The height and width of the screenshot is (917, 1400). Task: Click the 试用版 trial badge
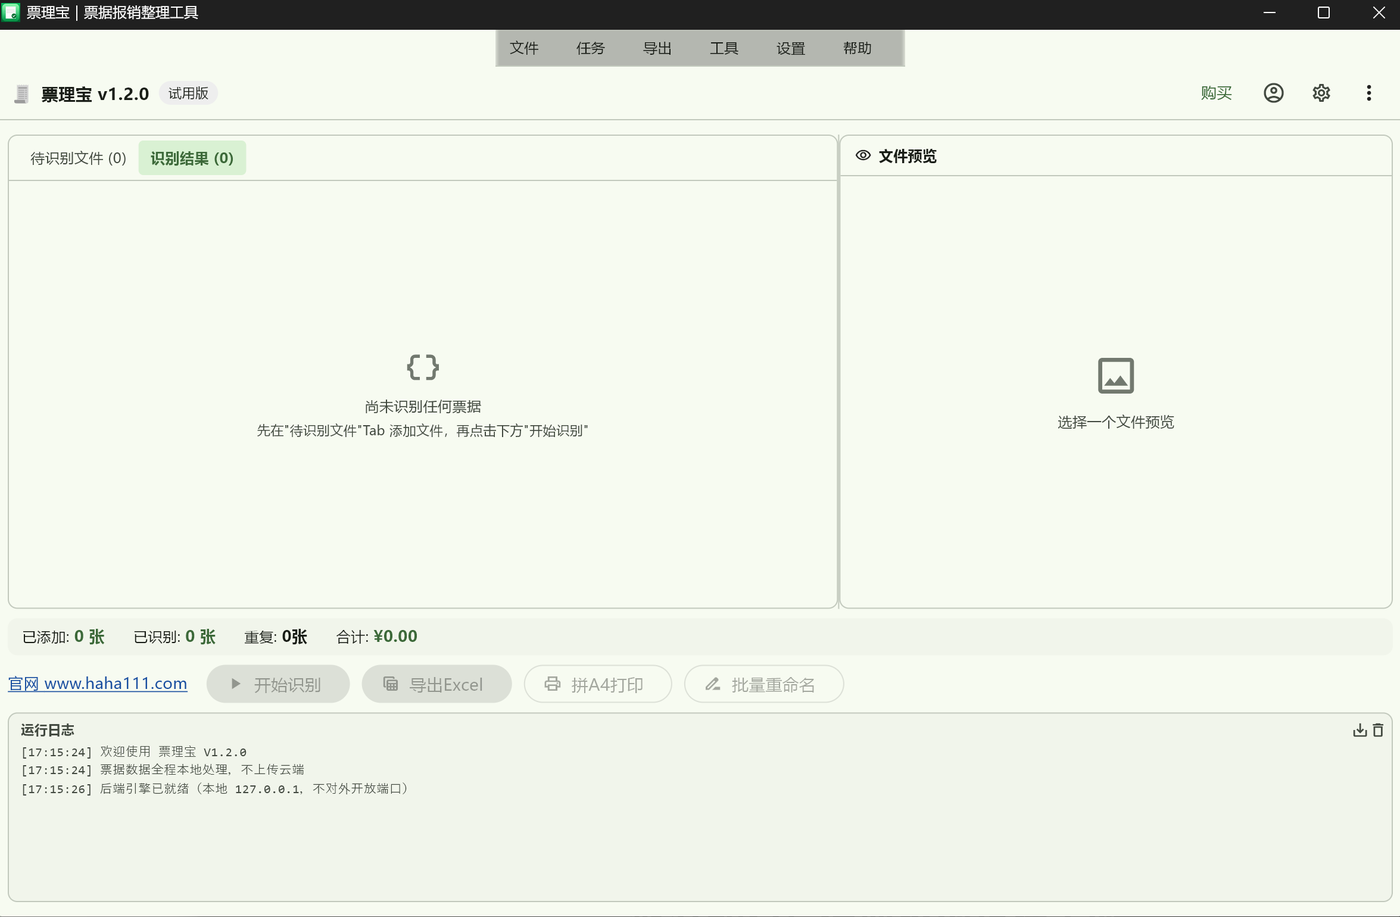[x=188, y=93]
